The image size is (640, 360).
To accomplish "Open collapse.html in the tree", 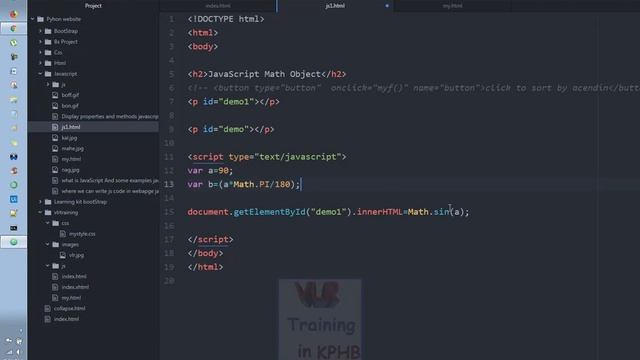I will point(69,308).
